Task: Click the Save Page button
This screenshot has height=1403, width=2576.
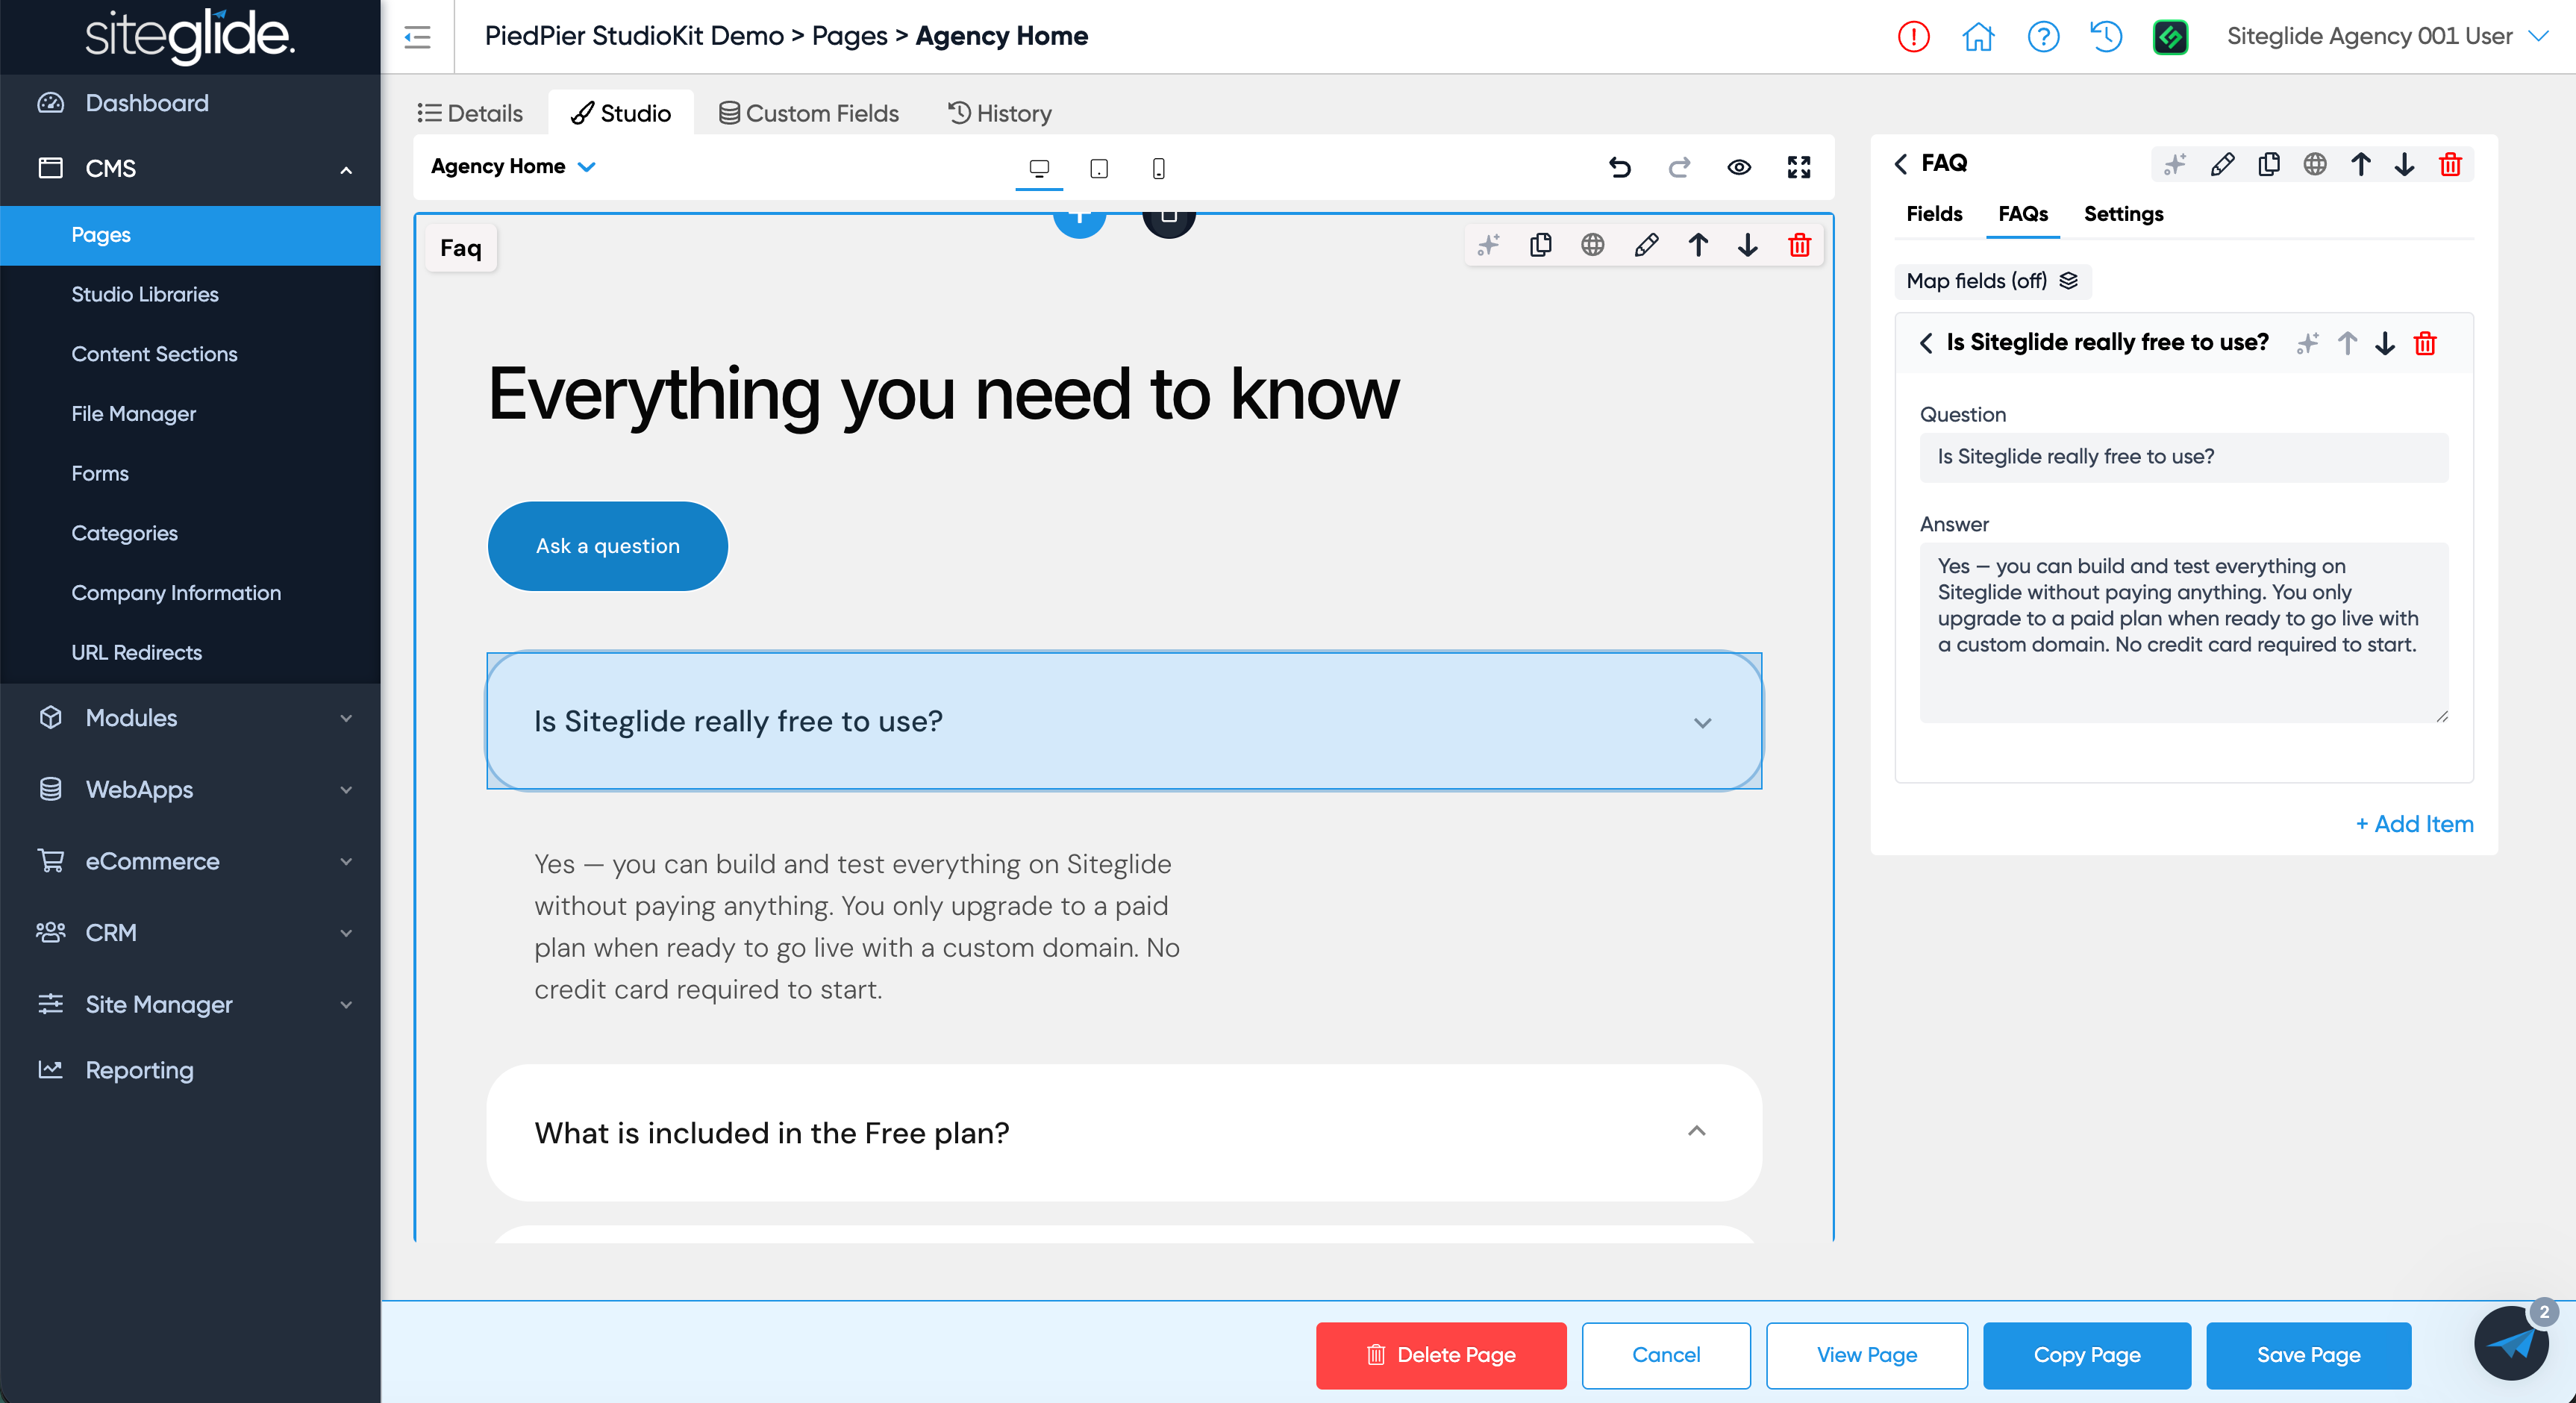Action: click(x=2308, y=1355)
